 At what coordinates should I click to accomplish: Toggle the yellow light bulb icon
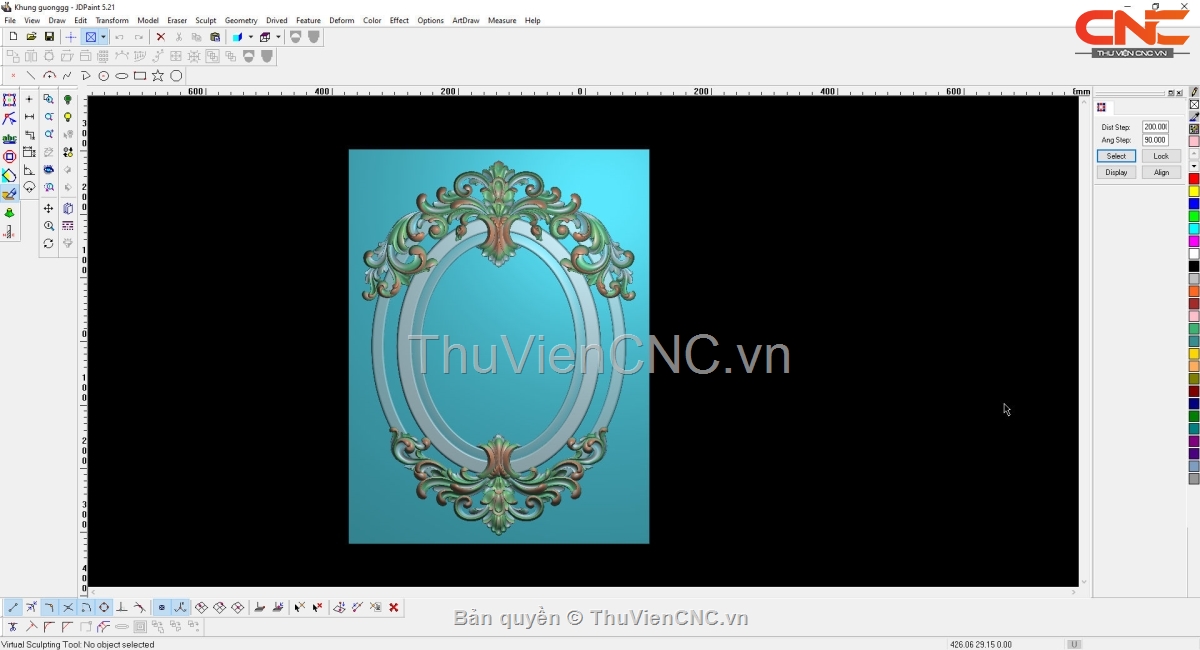coord(68,117)
